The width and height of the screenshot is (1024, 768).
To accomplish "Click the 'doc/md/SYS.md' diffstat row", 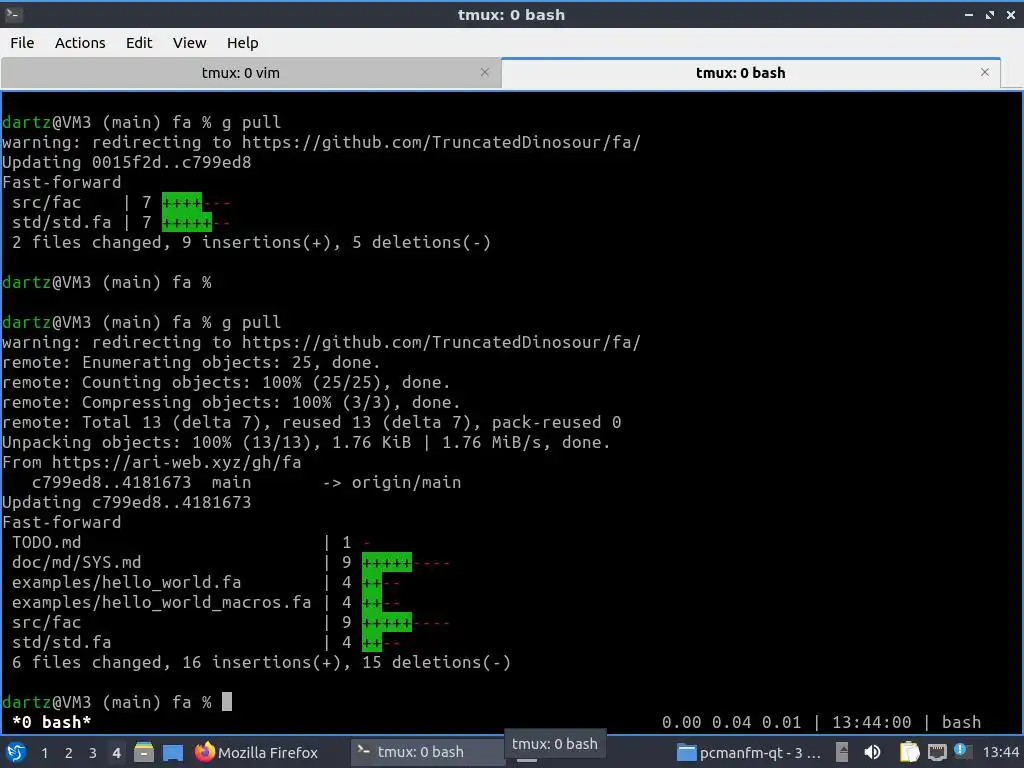I will point(231,562).
